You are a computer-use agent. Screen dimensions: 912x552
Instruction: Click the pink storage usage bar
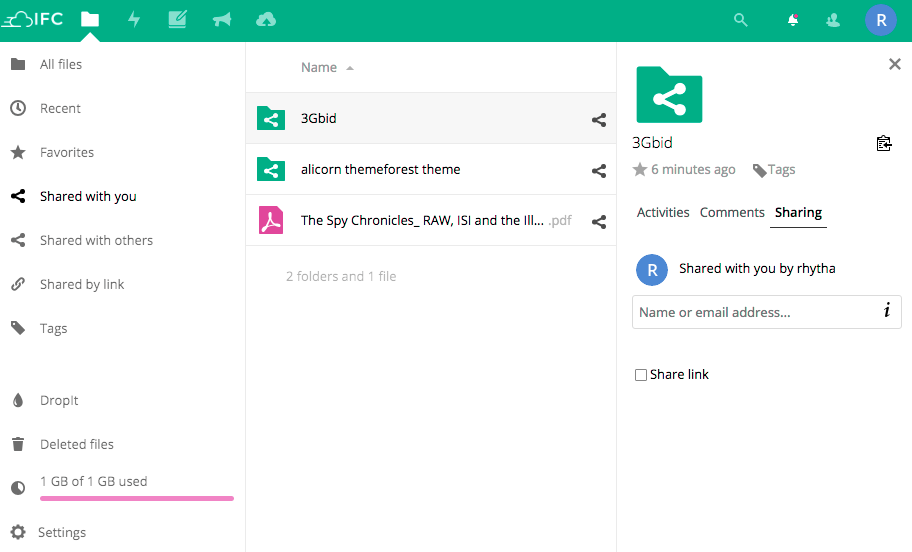pos(137,498)
